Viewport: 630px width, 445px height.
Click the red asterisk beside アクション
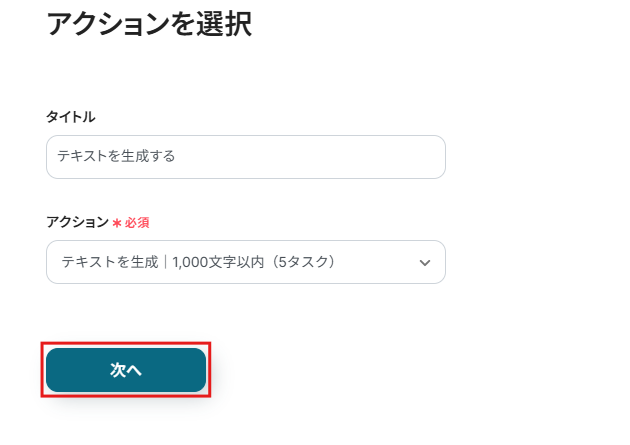(x=117, y=222)
